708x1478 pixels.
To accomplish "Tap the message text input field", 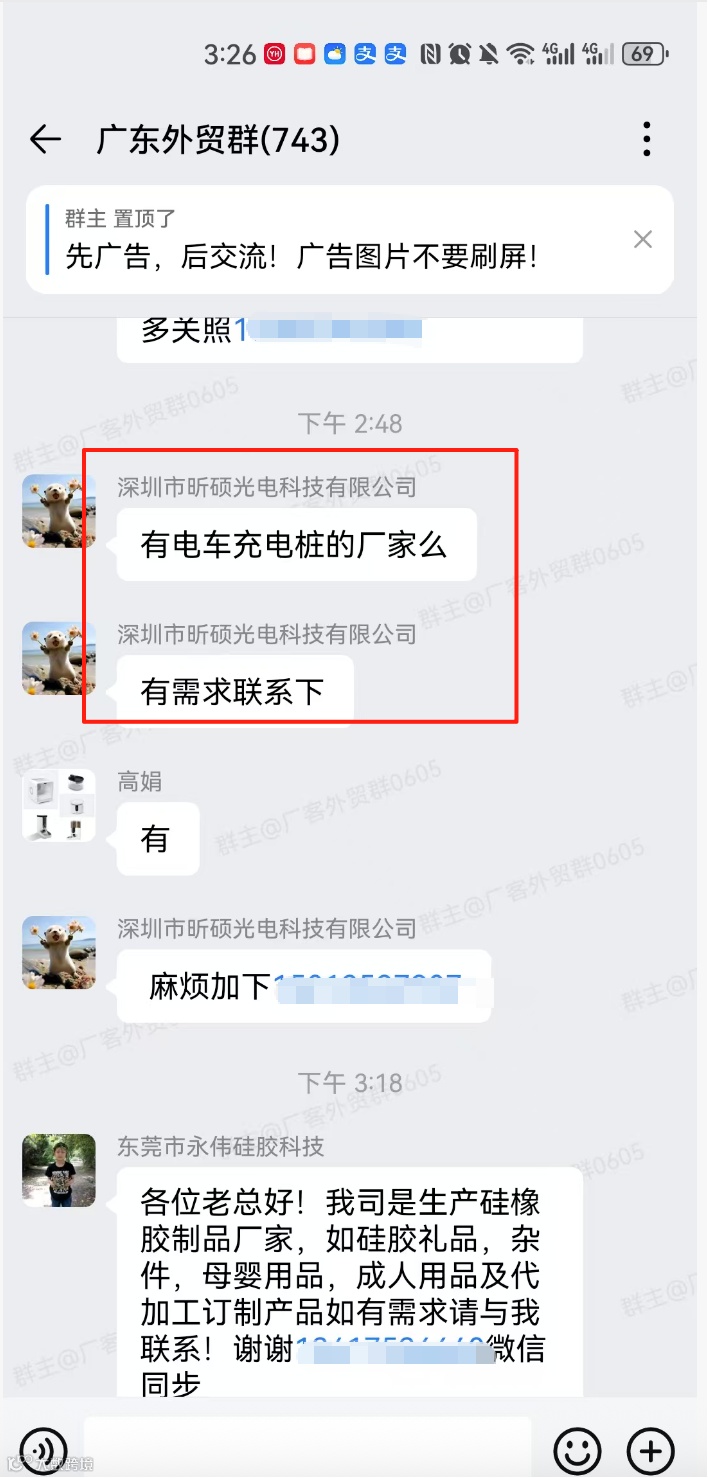I will (307, 1447).
